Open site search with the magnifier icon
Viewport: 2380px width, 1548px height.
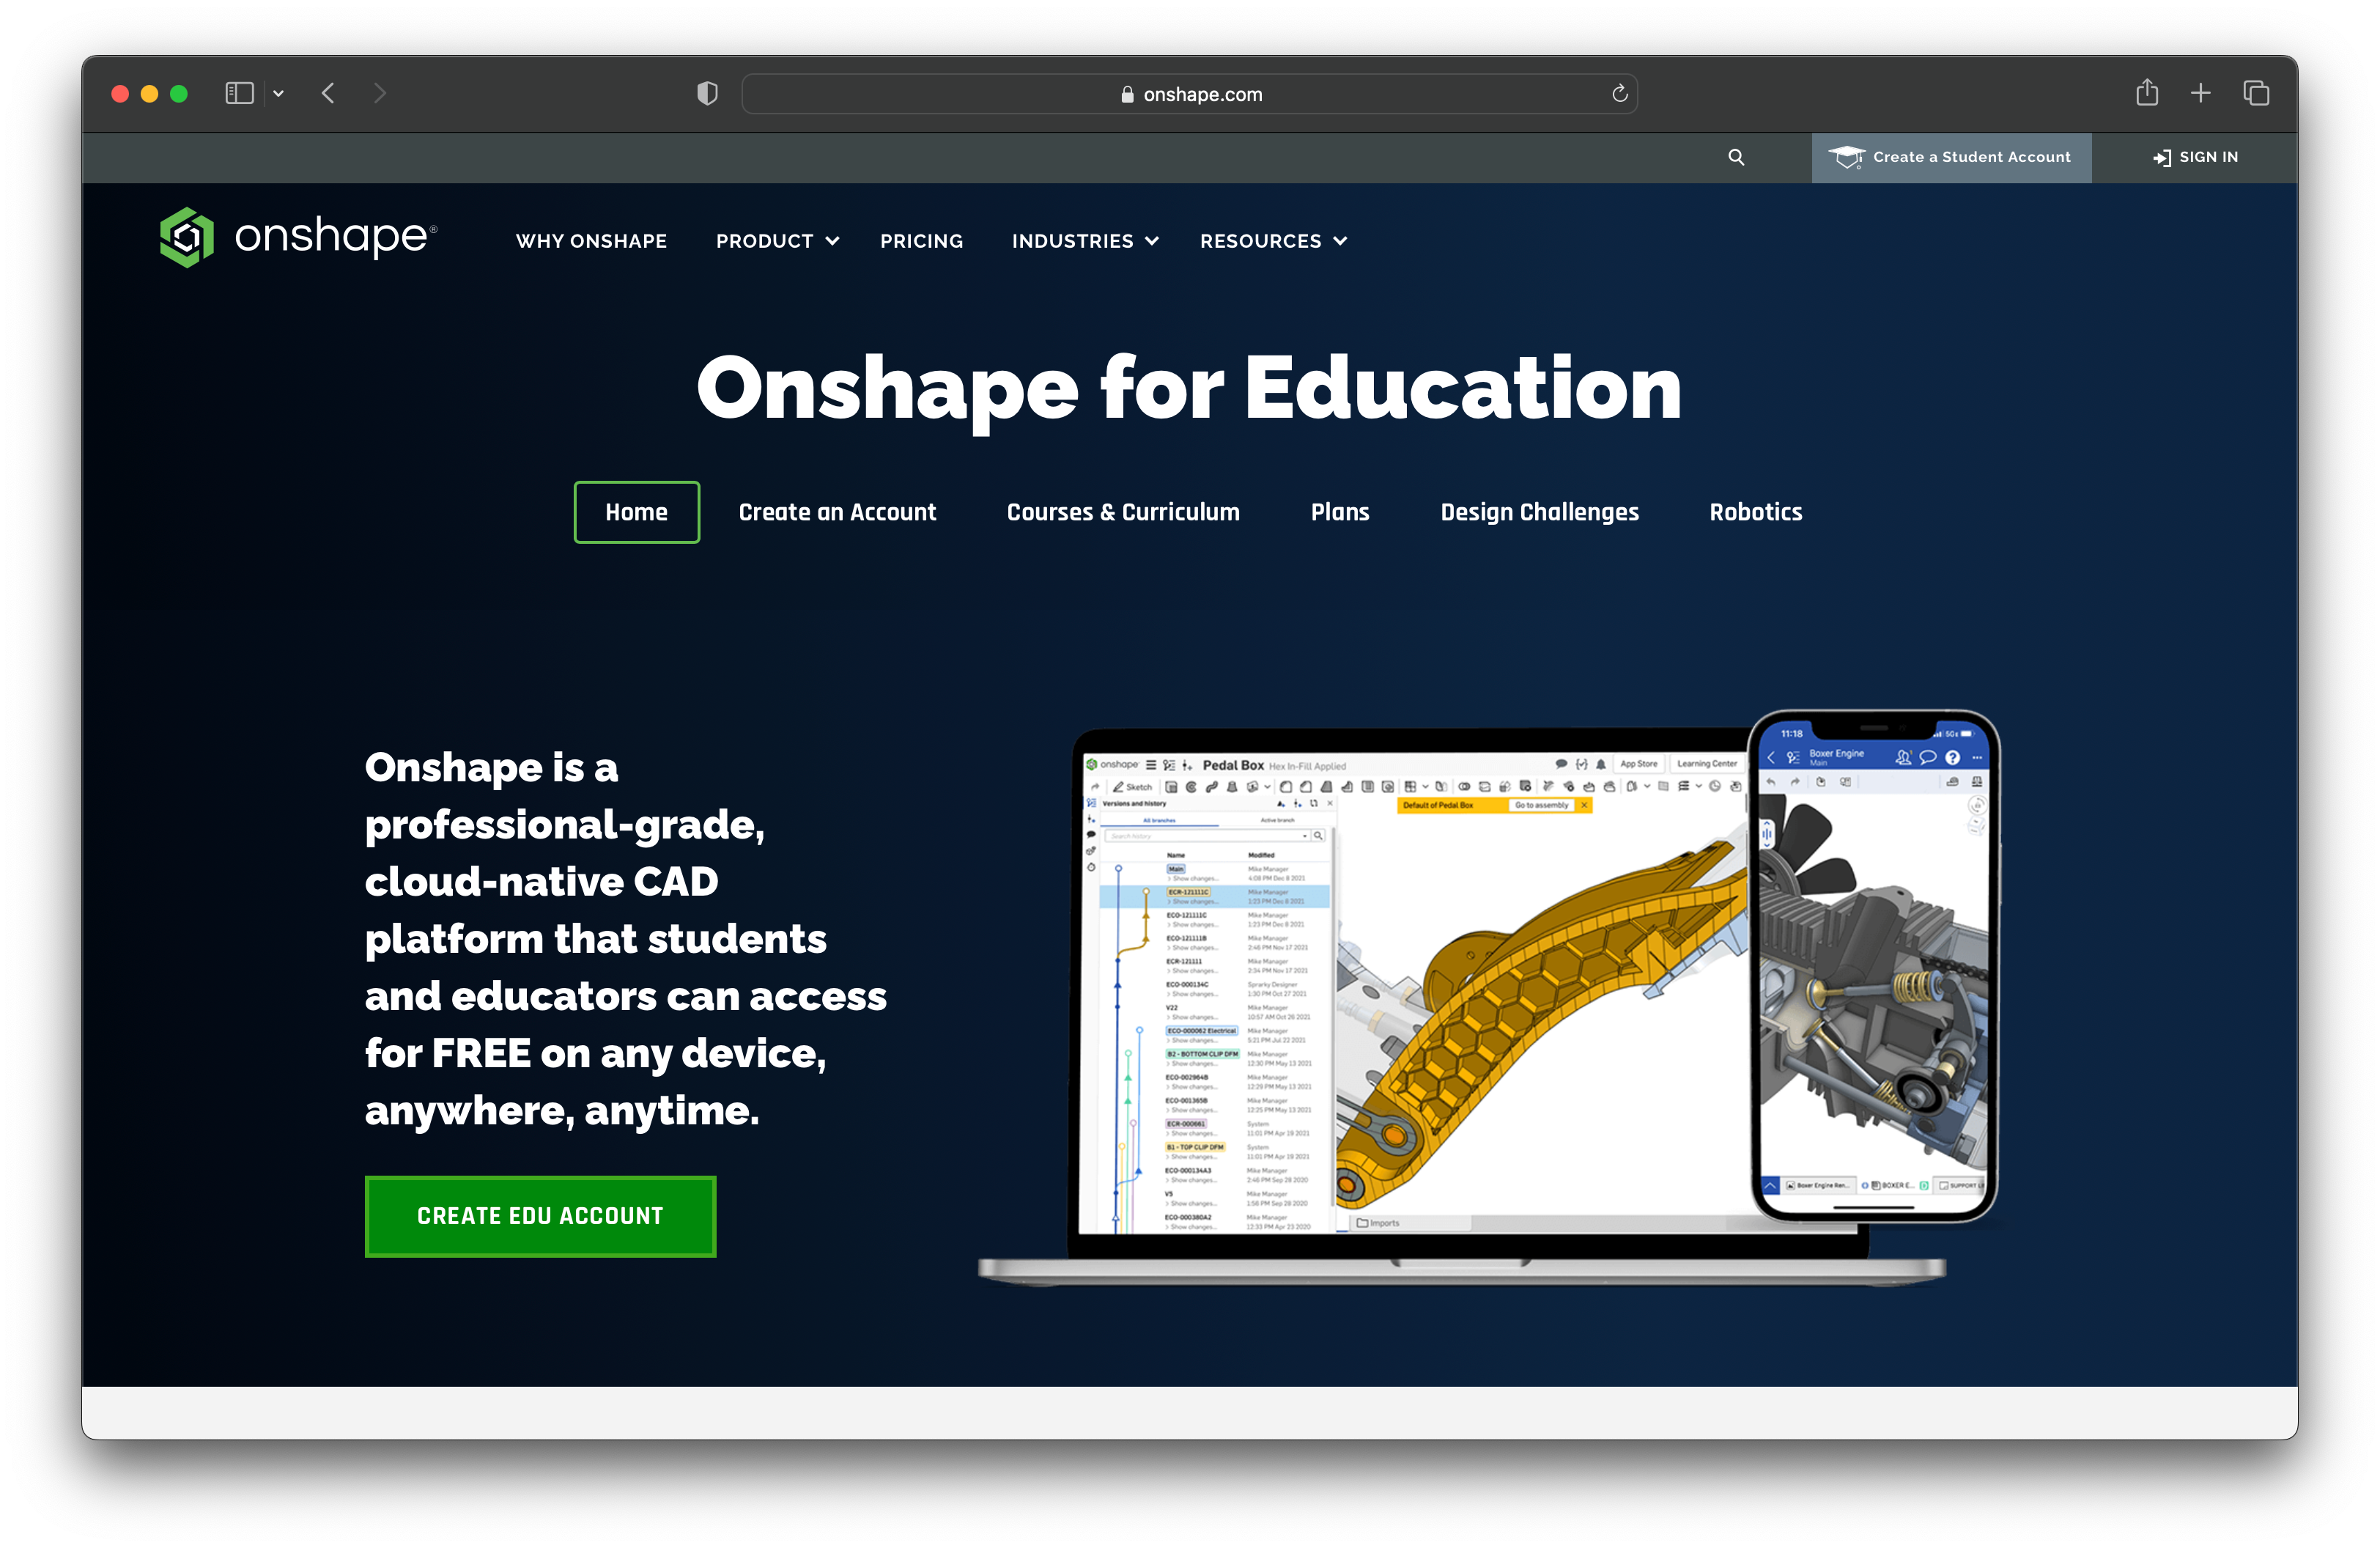[x=1736, y=157]
